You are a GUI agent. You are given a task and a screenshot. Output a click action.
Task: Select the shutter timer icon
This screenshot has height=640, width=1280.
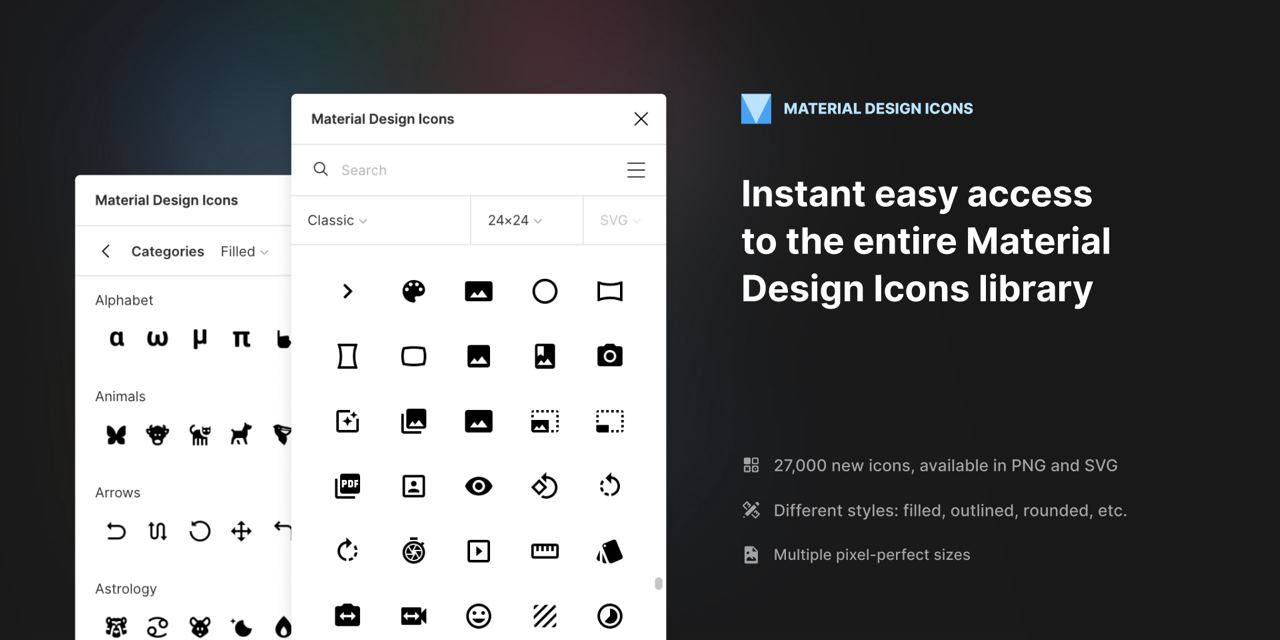413,550
